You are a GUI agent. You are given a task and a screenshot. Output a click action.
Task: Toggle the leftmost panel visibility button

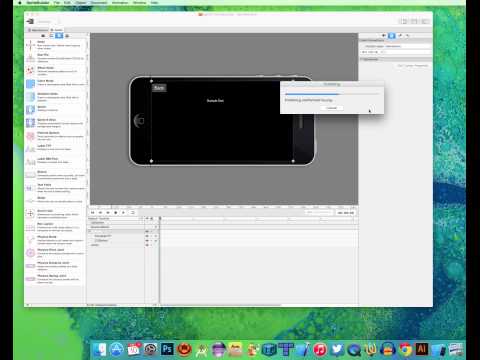point(404,21)
